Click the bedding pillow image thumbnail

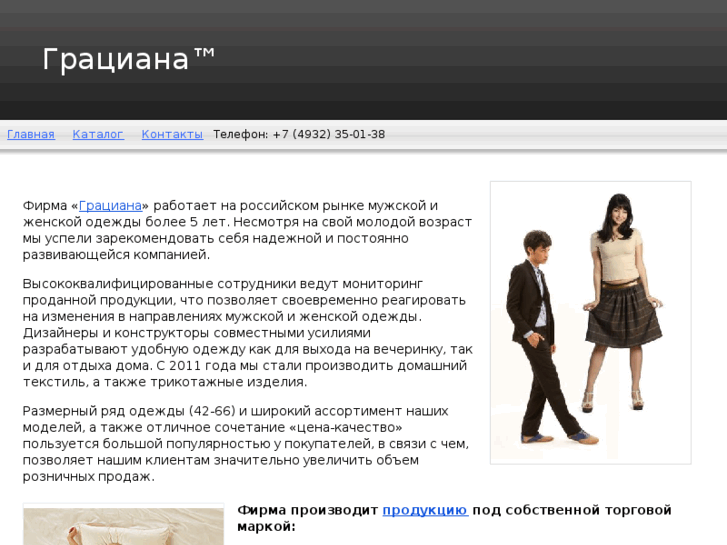pyautogui.click(x=123, y=525)
